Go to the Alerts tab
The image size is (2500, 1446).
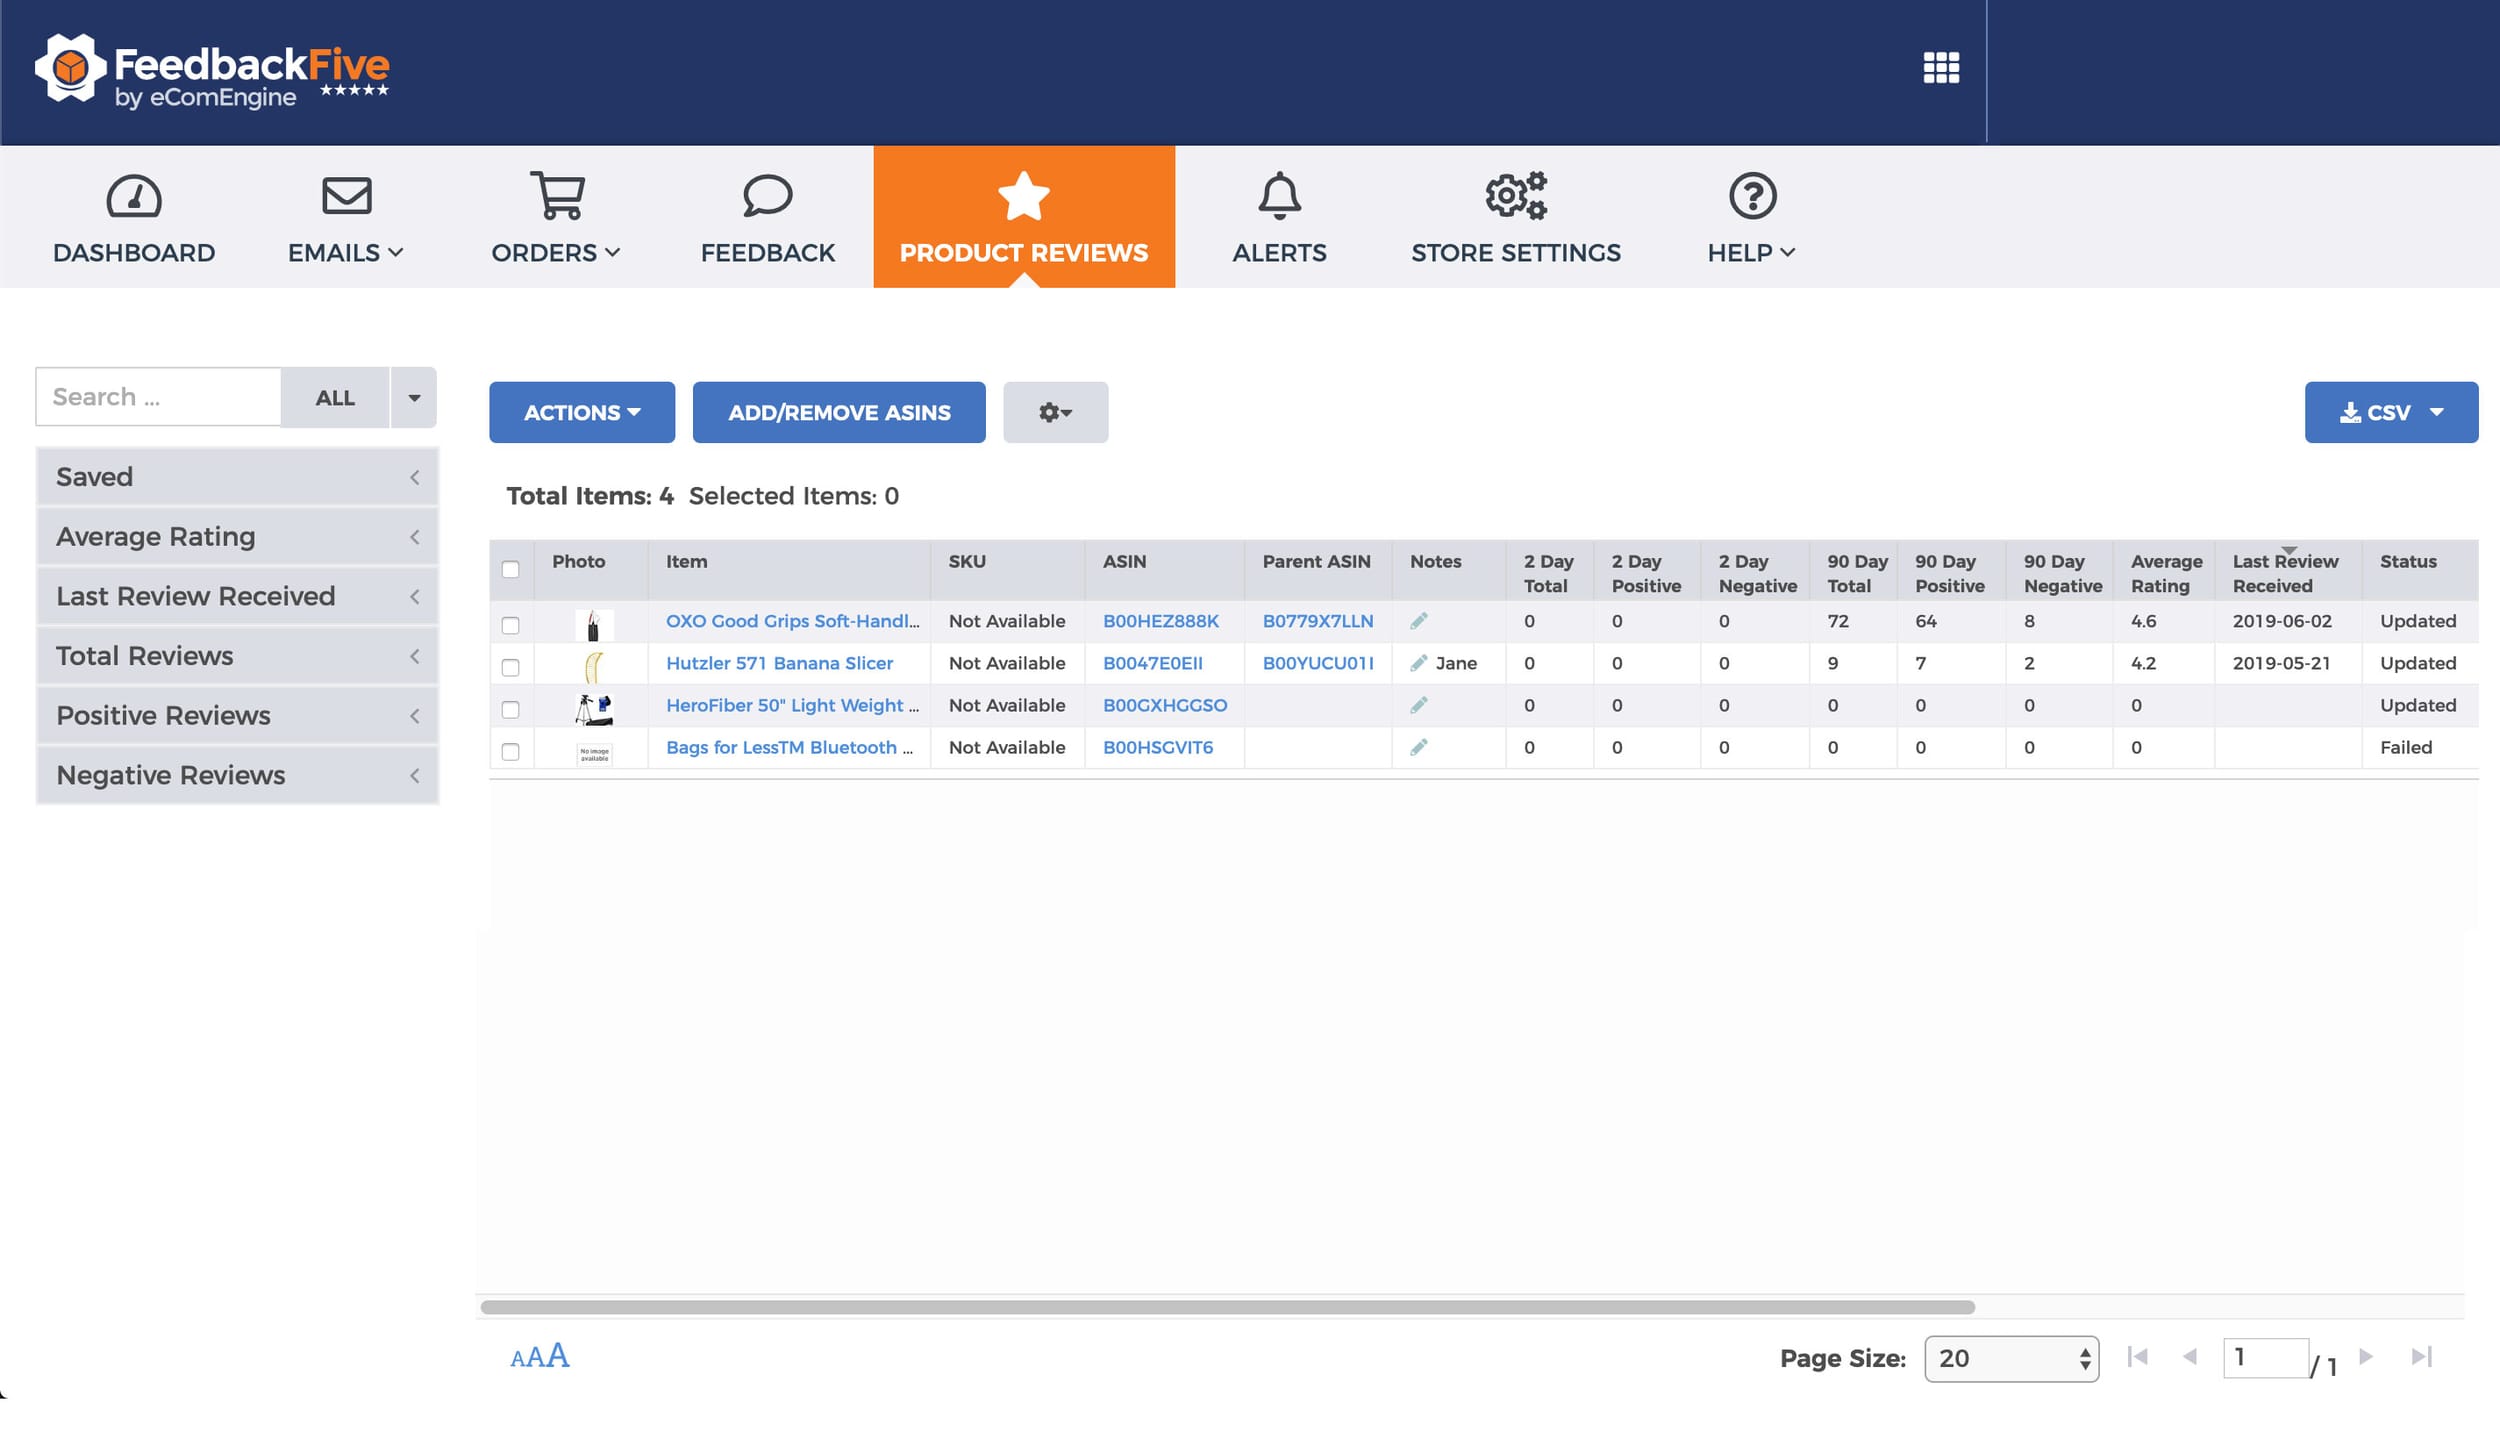point(1279,217)
